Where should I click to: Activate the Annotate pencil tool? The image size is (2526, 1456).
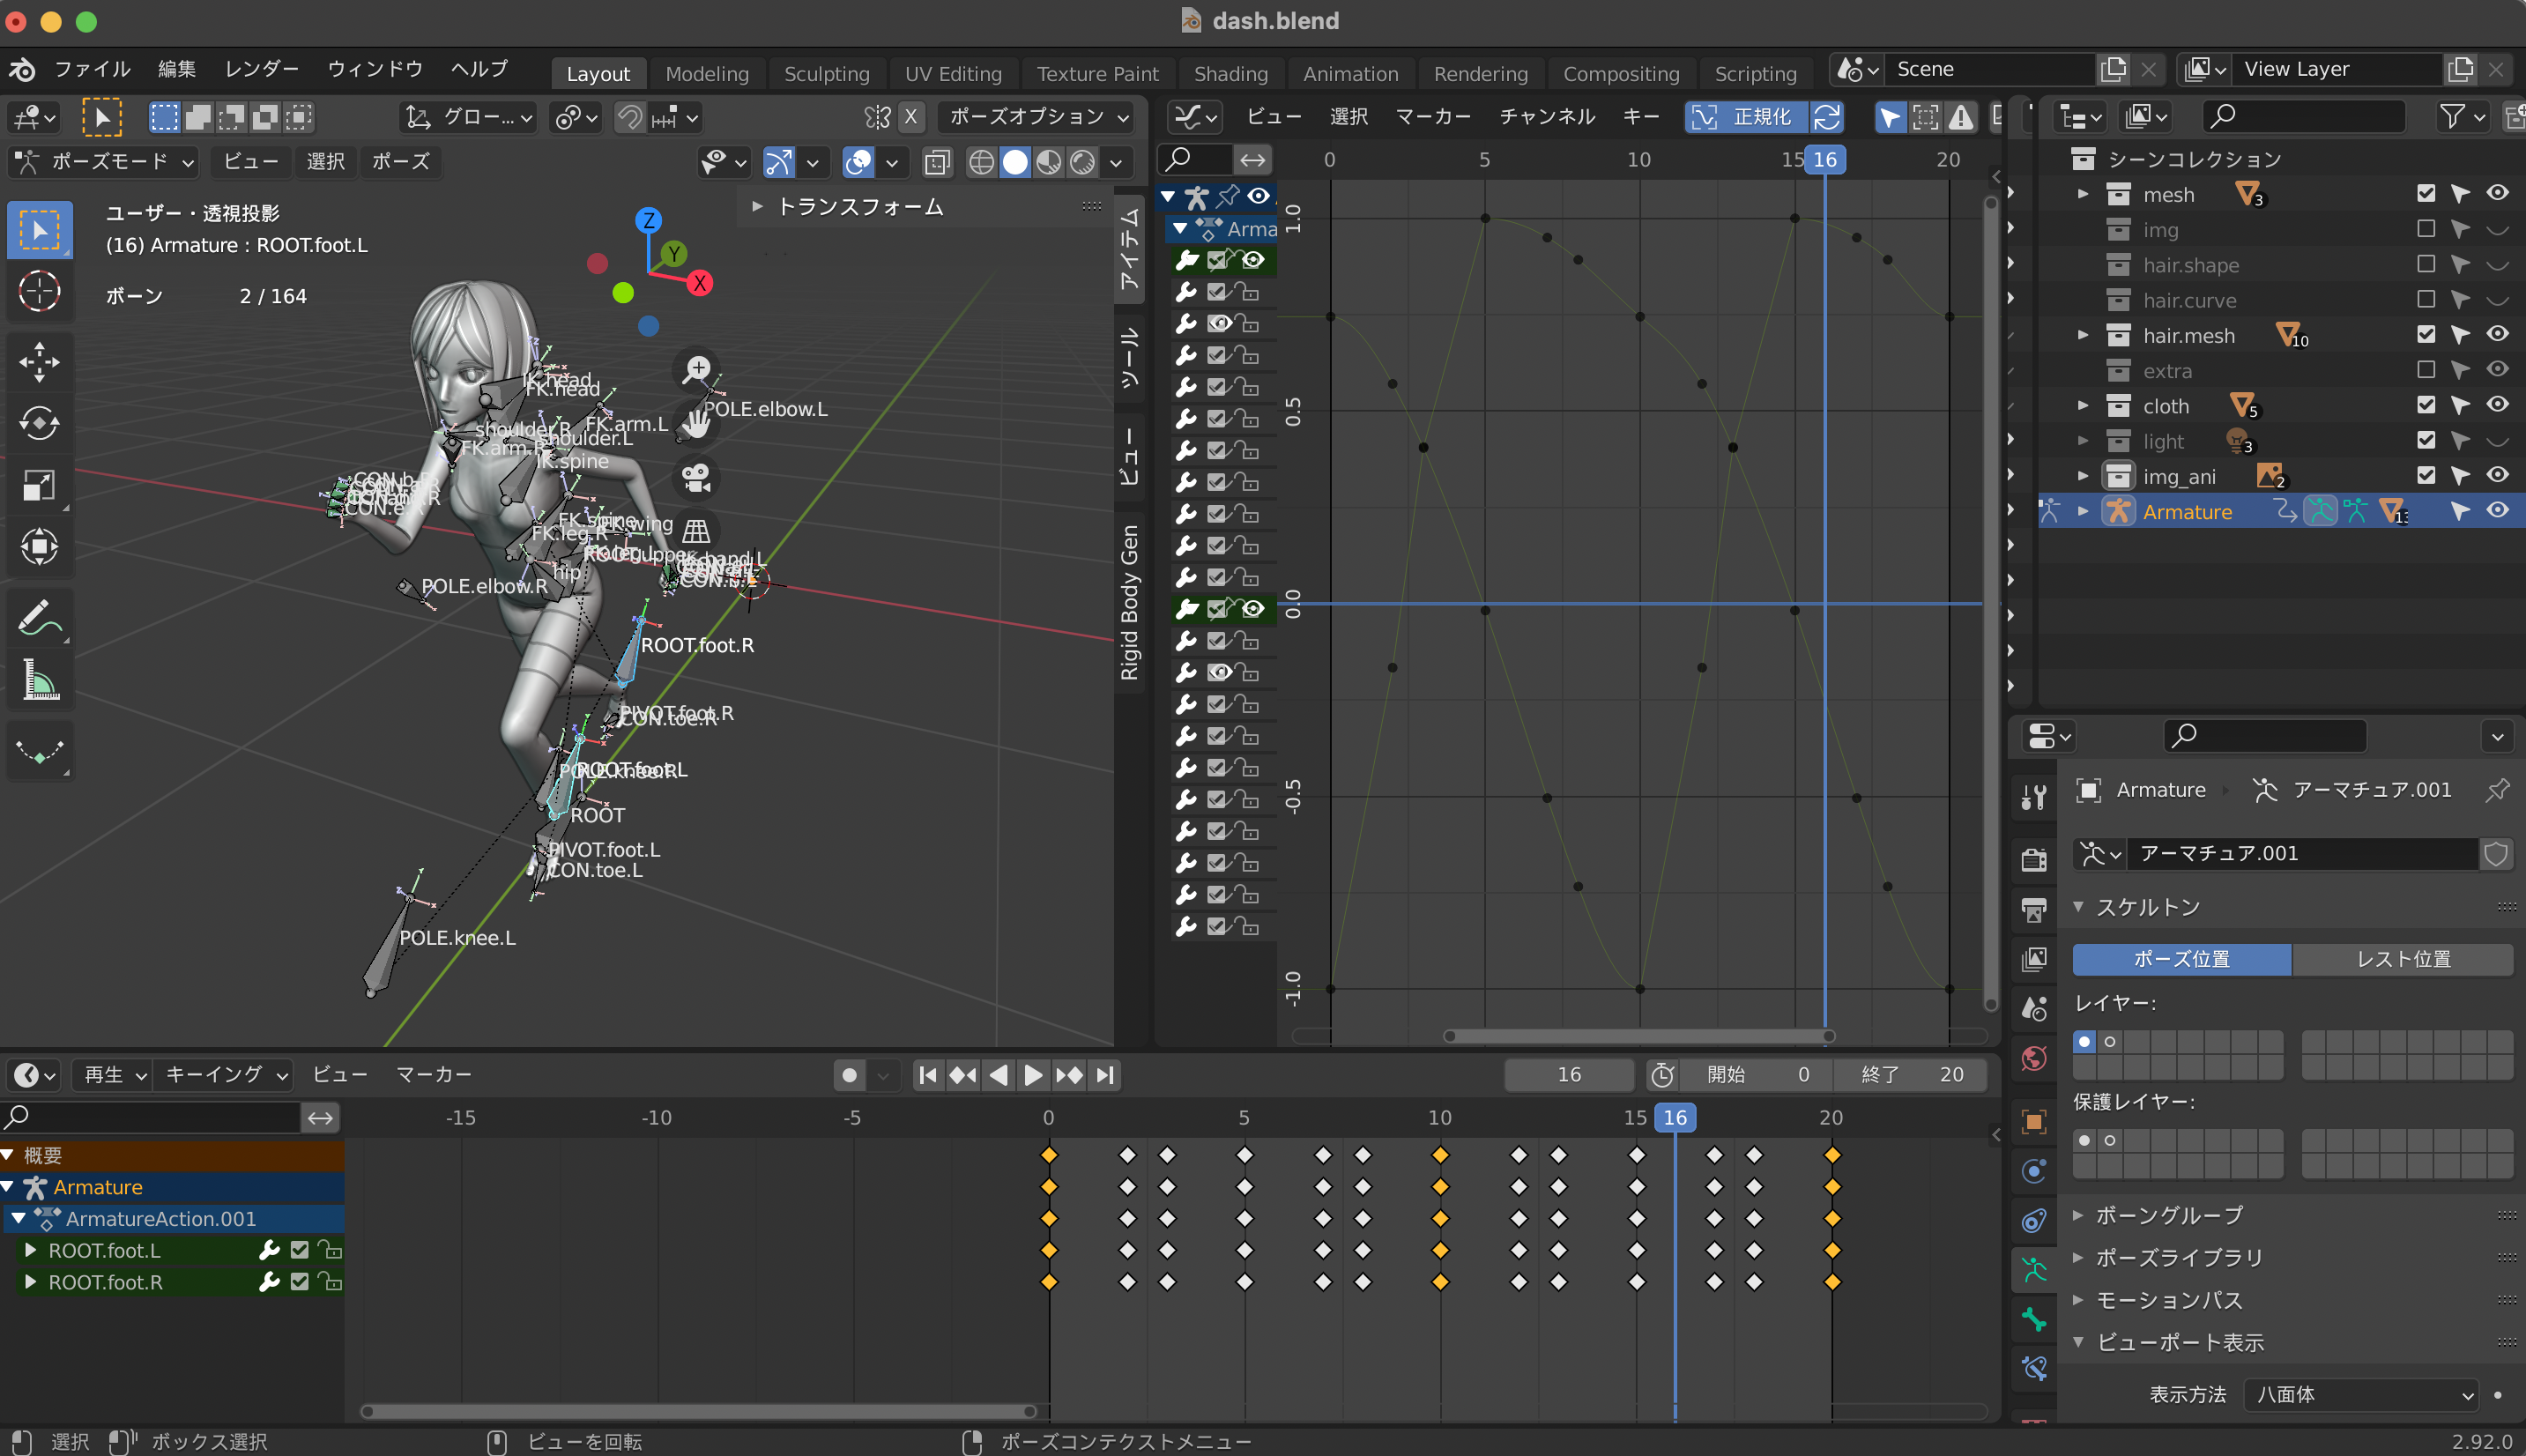pyautogui.click(x=39, y=619)
